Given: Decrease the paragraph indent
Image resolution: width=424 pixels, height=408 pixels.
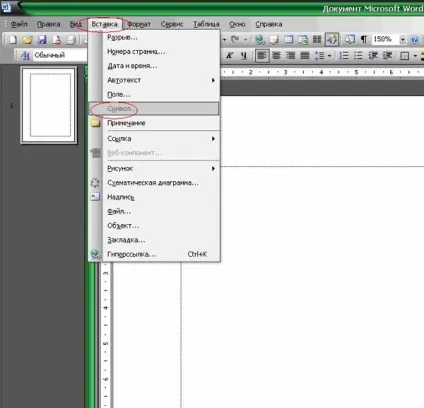Looking at the screenshot, I should pos(373,56).
